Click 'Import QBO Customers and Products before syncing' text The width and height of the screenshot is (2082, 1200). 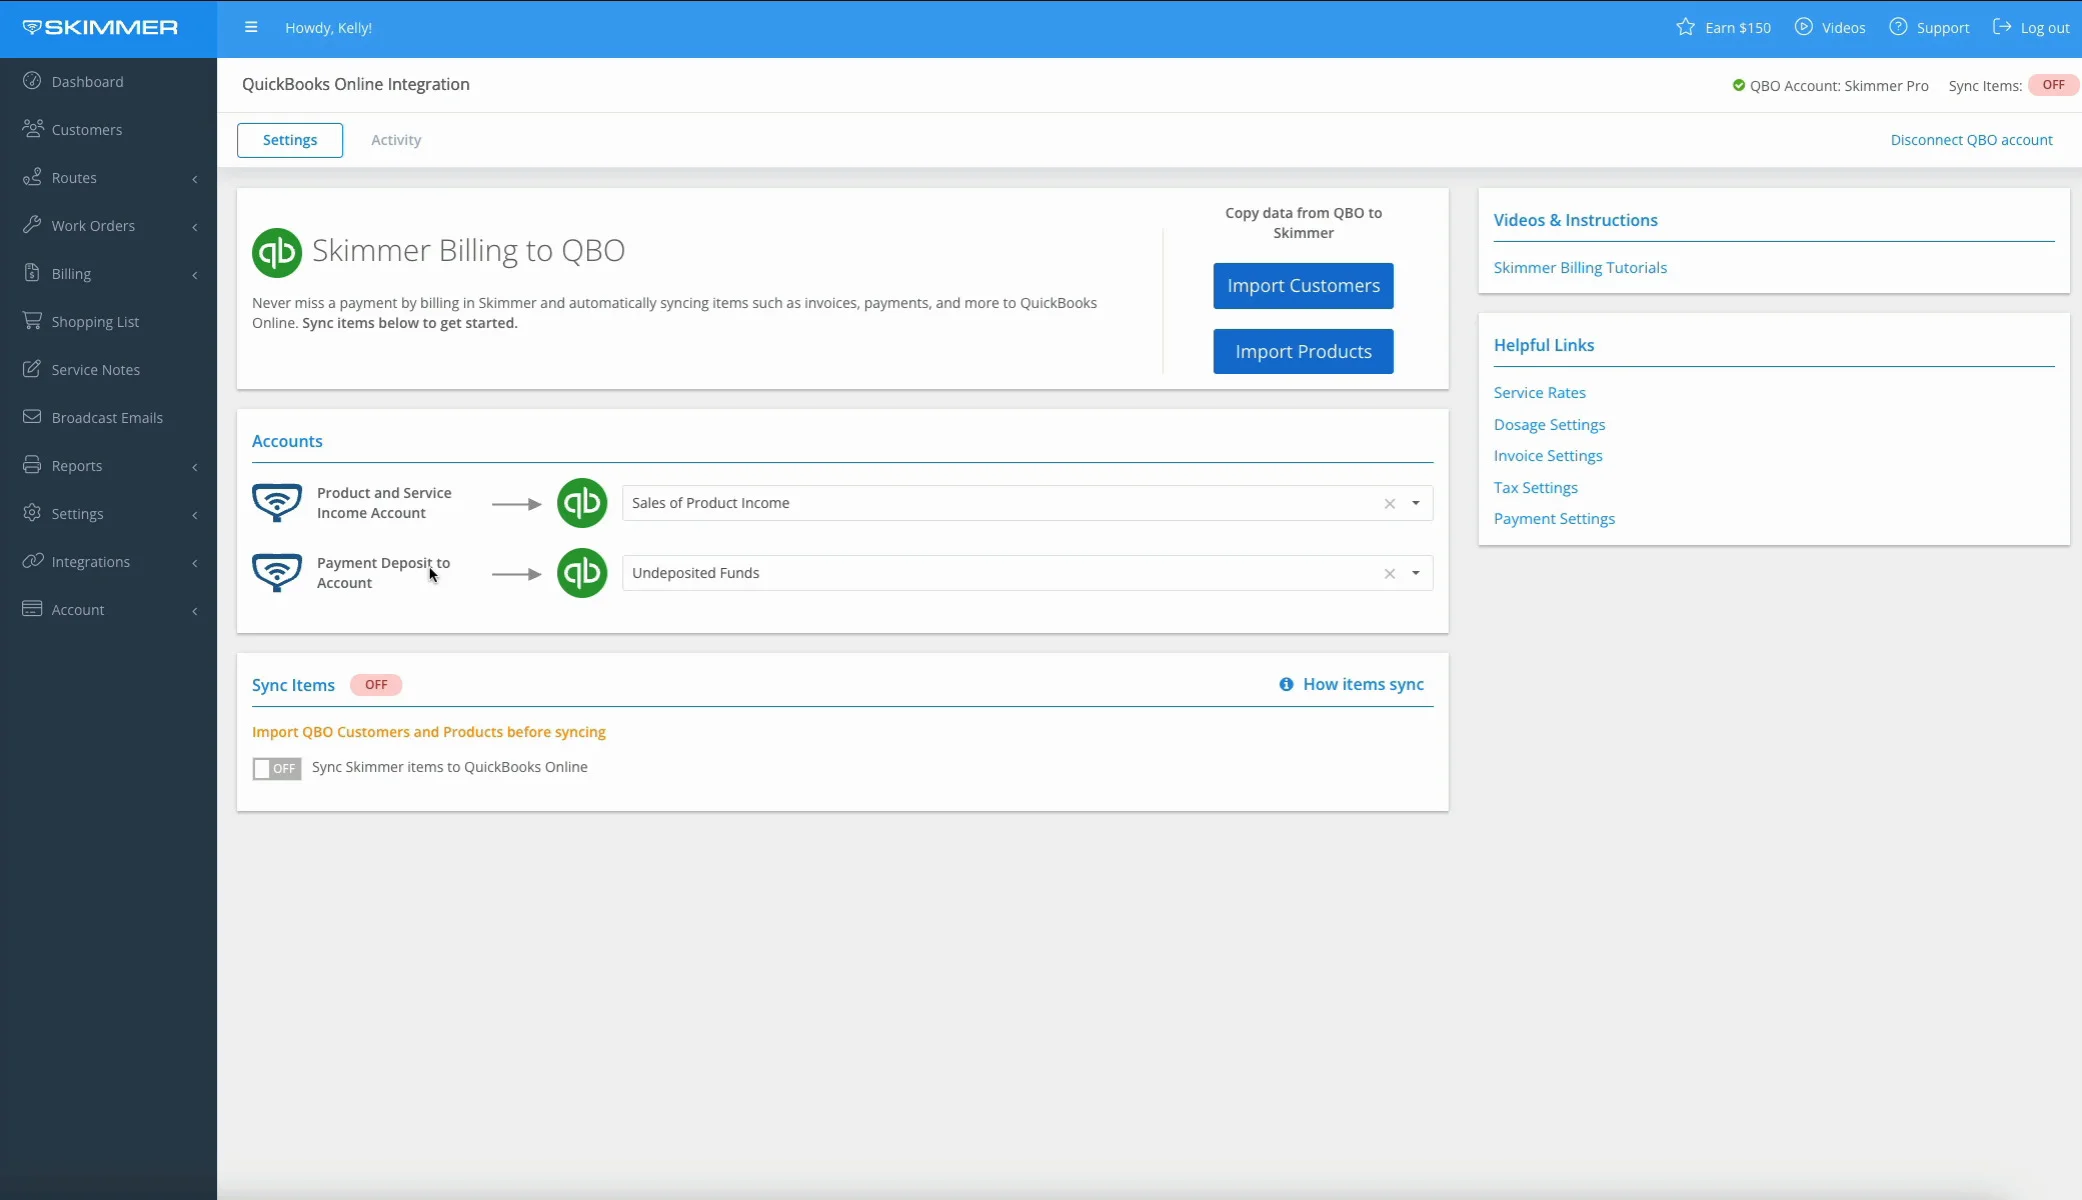pyautogui.click(x=428, y=732)
